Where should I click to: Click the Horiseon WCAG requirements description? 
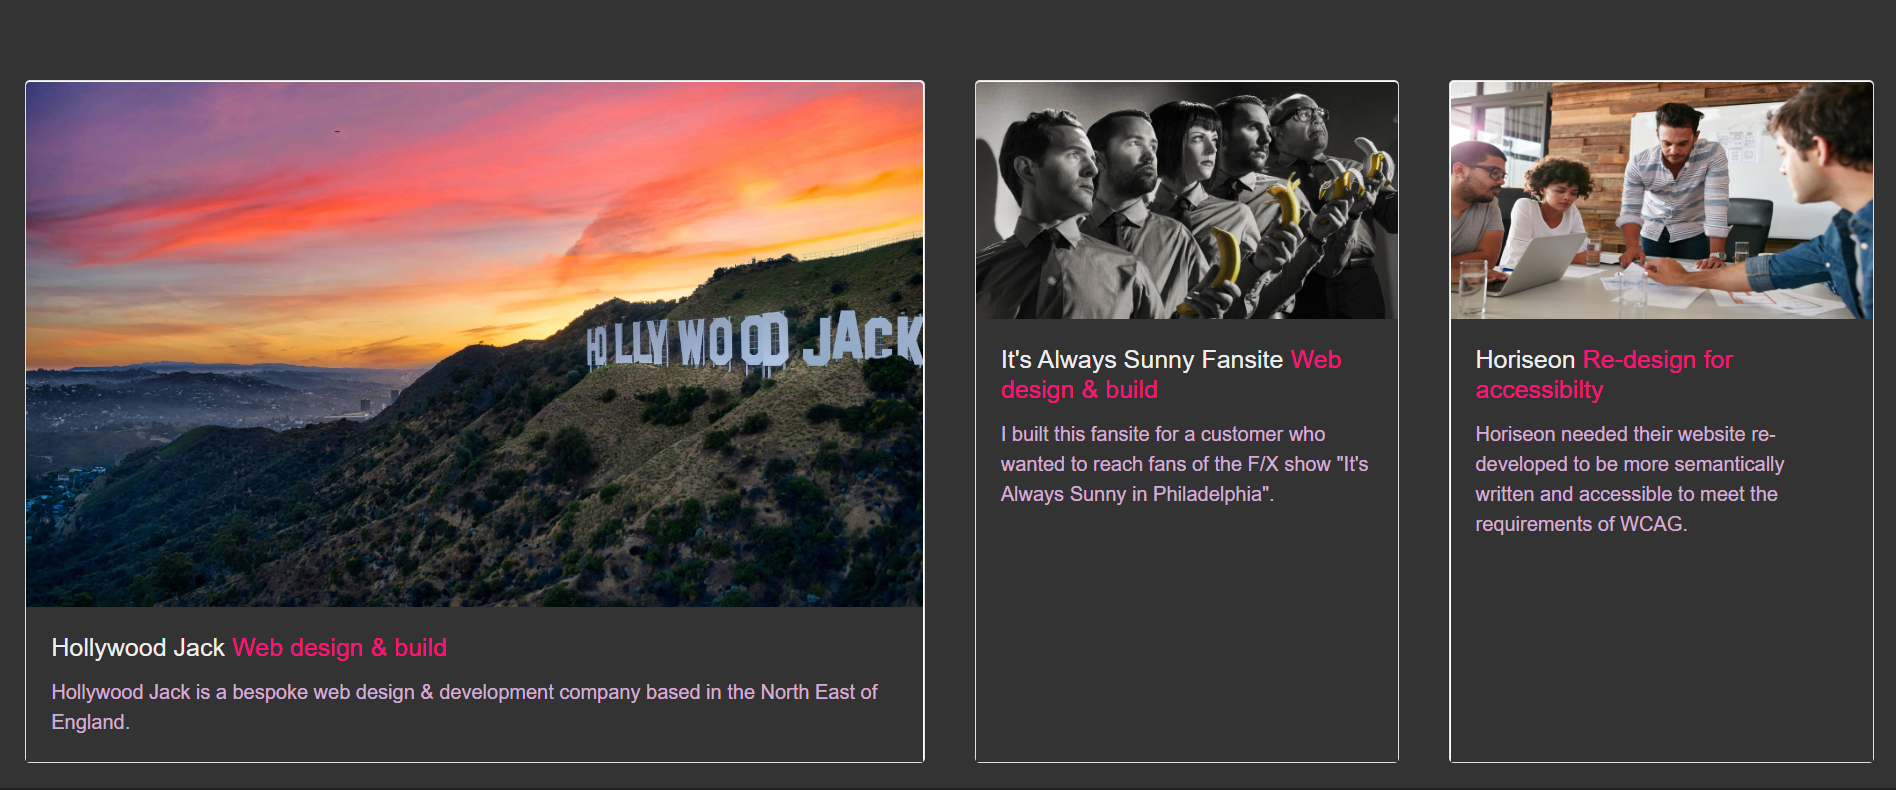1629,479
